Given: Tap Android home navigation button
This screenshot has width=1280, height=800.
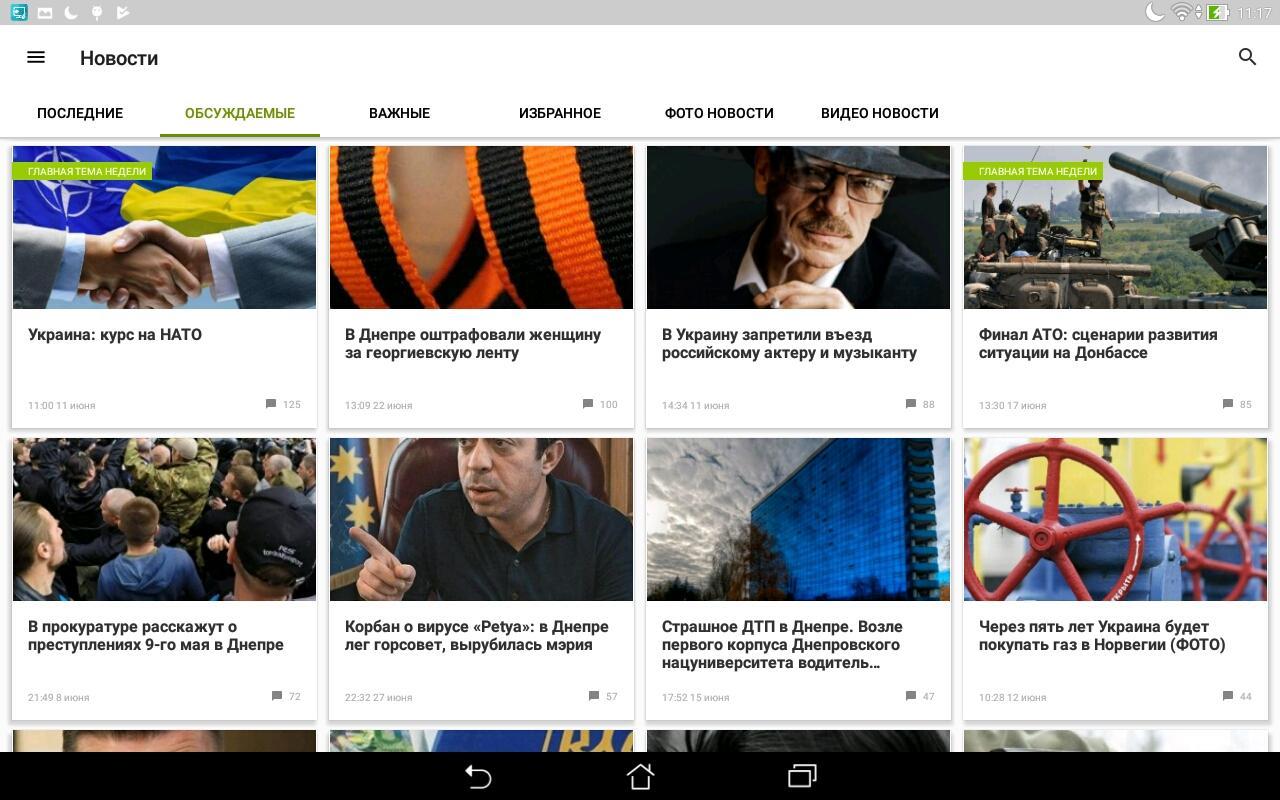Looking at the screenshot, I should [640, 776].
